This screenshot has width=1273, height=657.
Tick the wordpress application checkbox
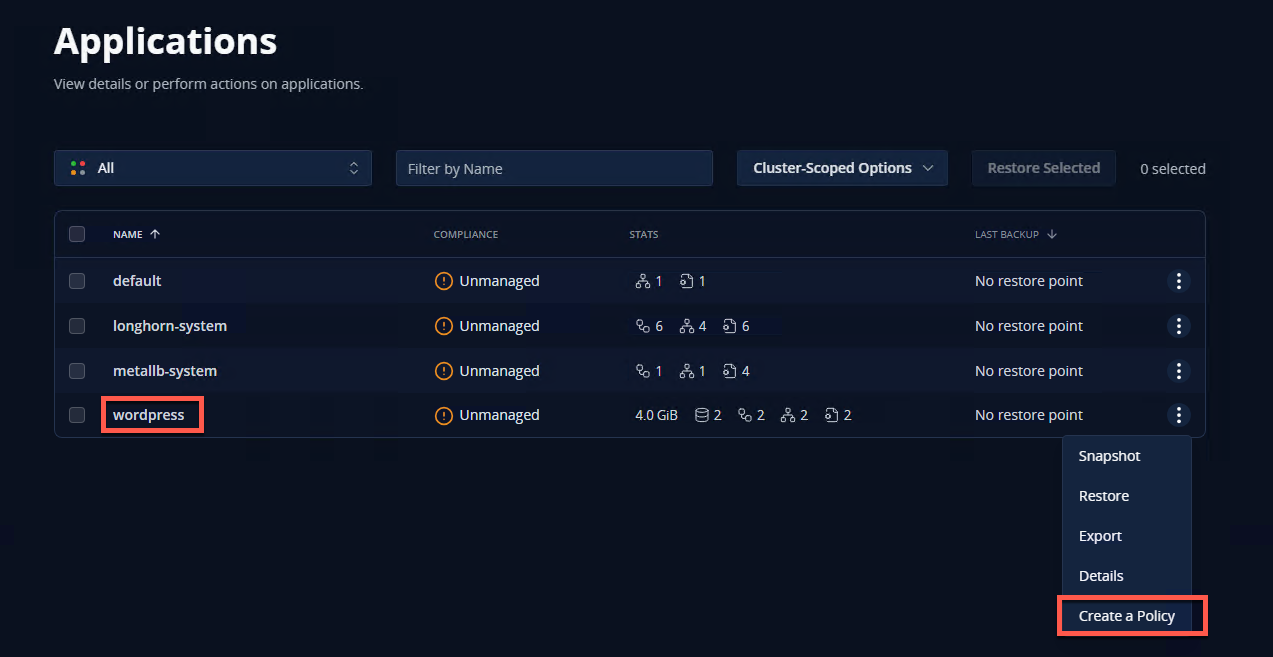point(77,415)
